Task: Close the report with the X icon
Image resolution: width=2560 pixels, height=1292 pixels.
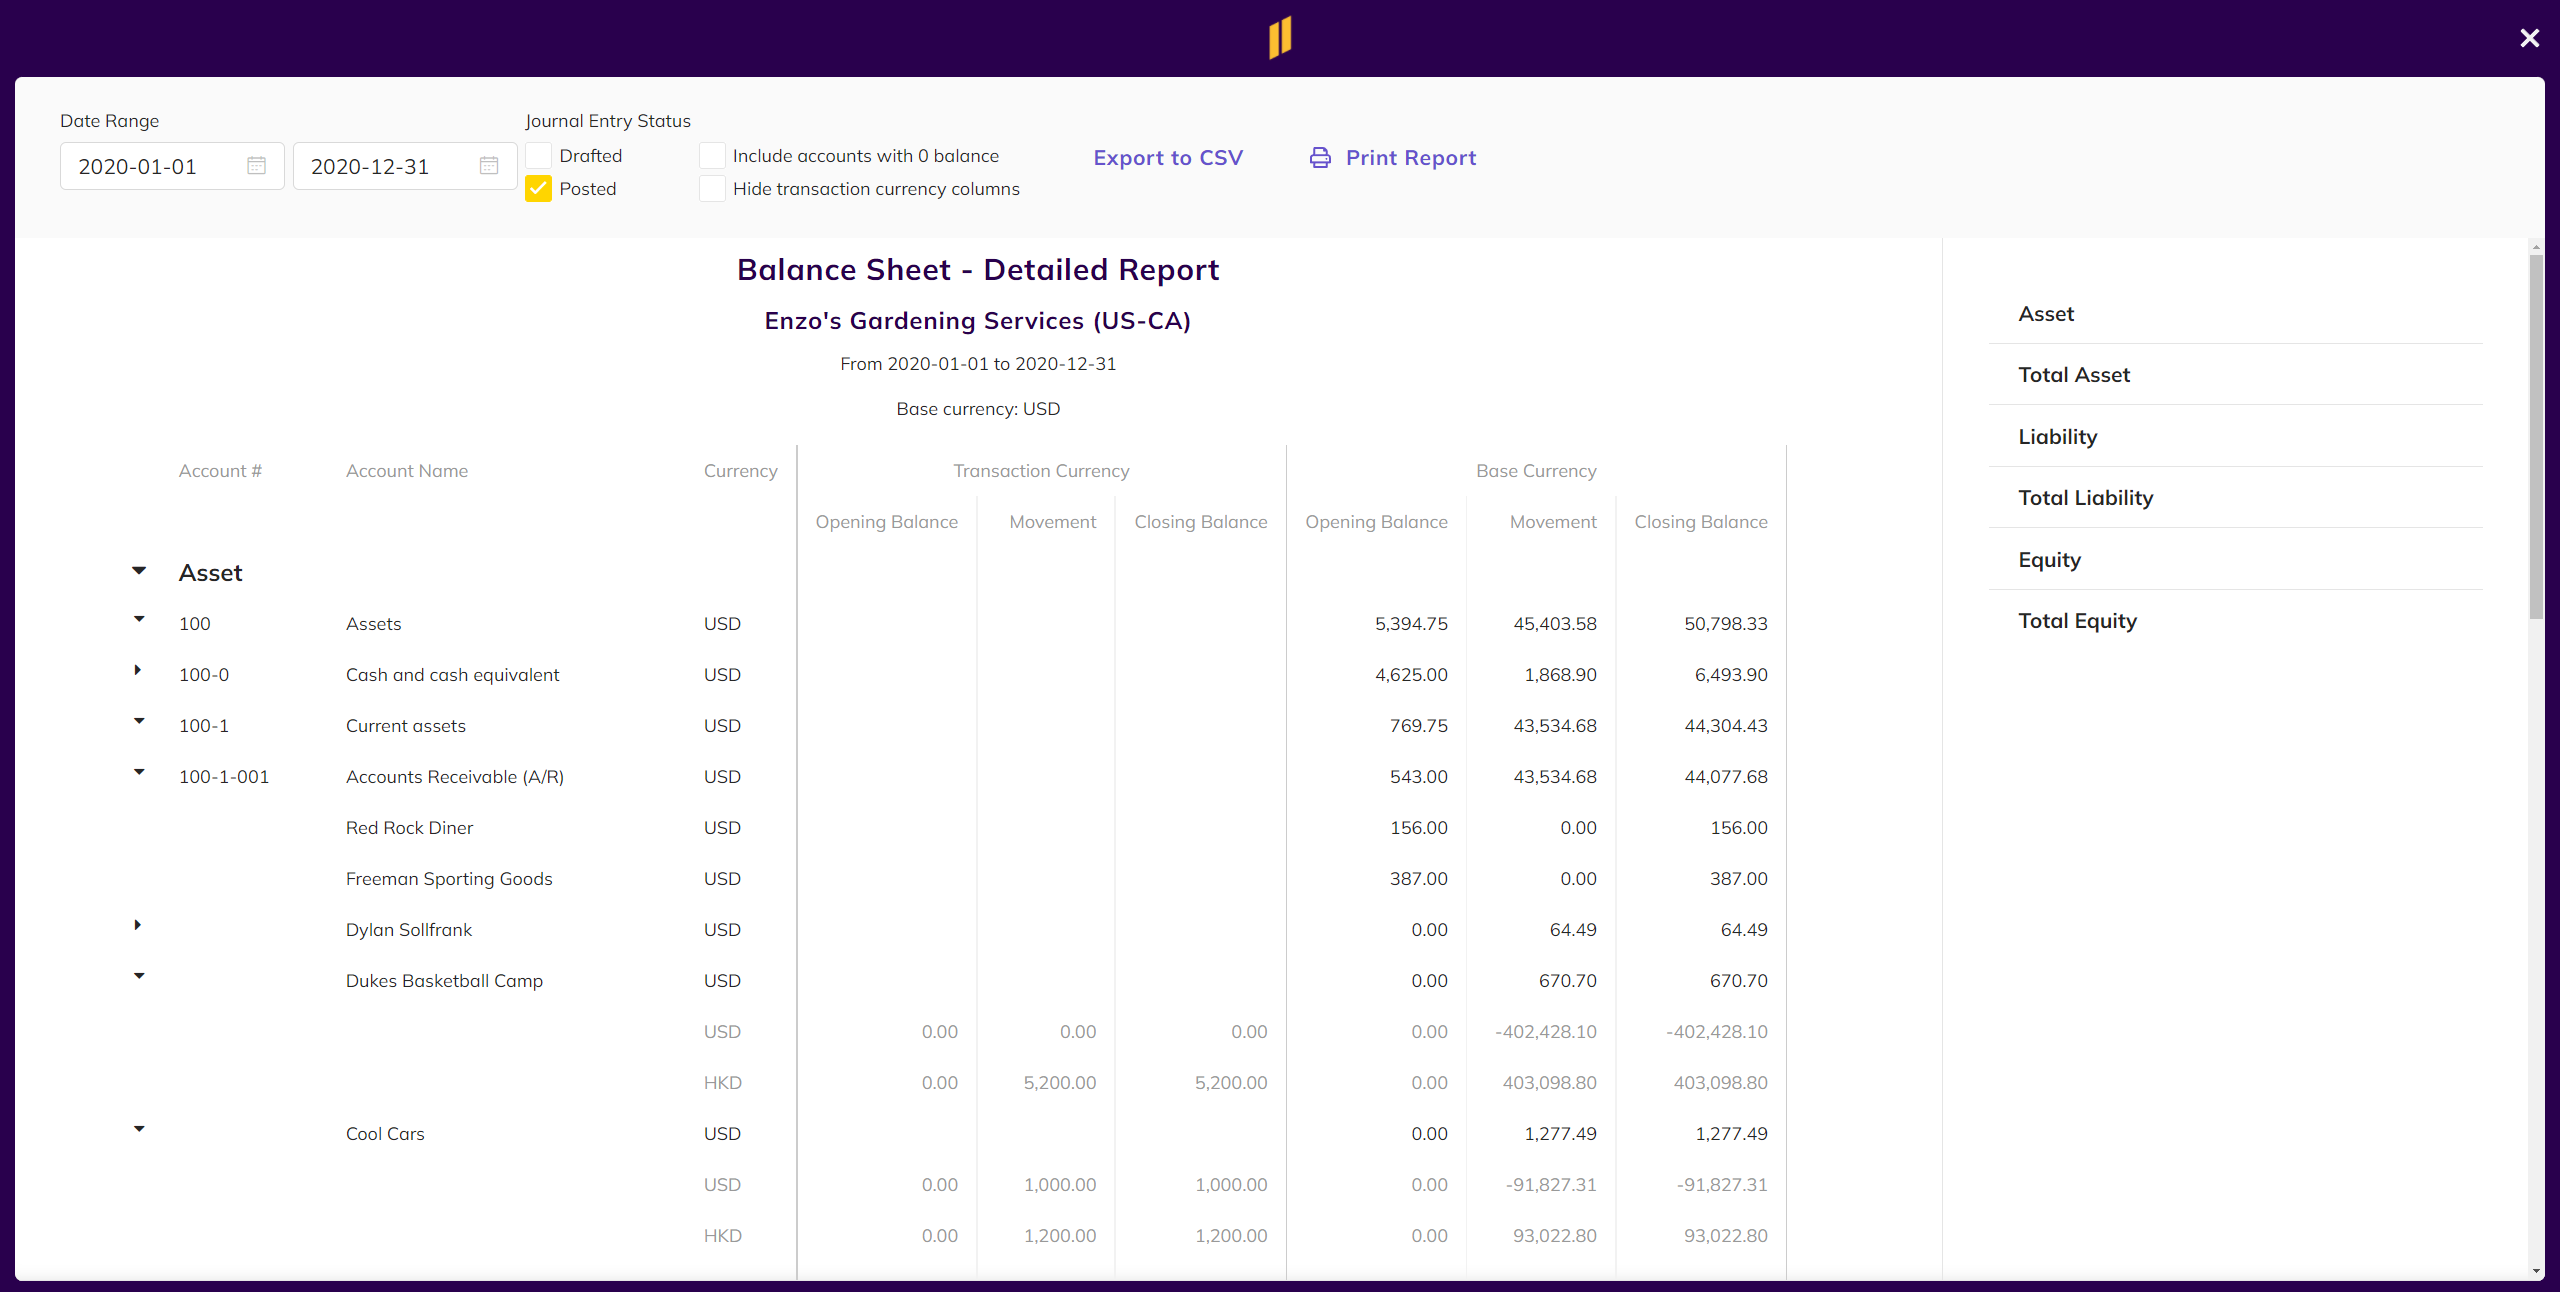Action: pyautogui.click(x=2529, y=38)
